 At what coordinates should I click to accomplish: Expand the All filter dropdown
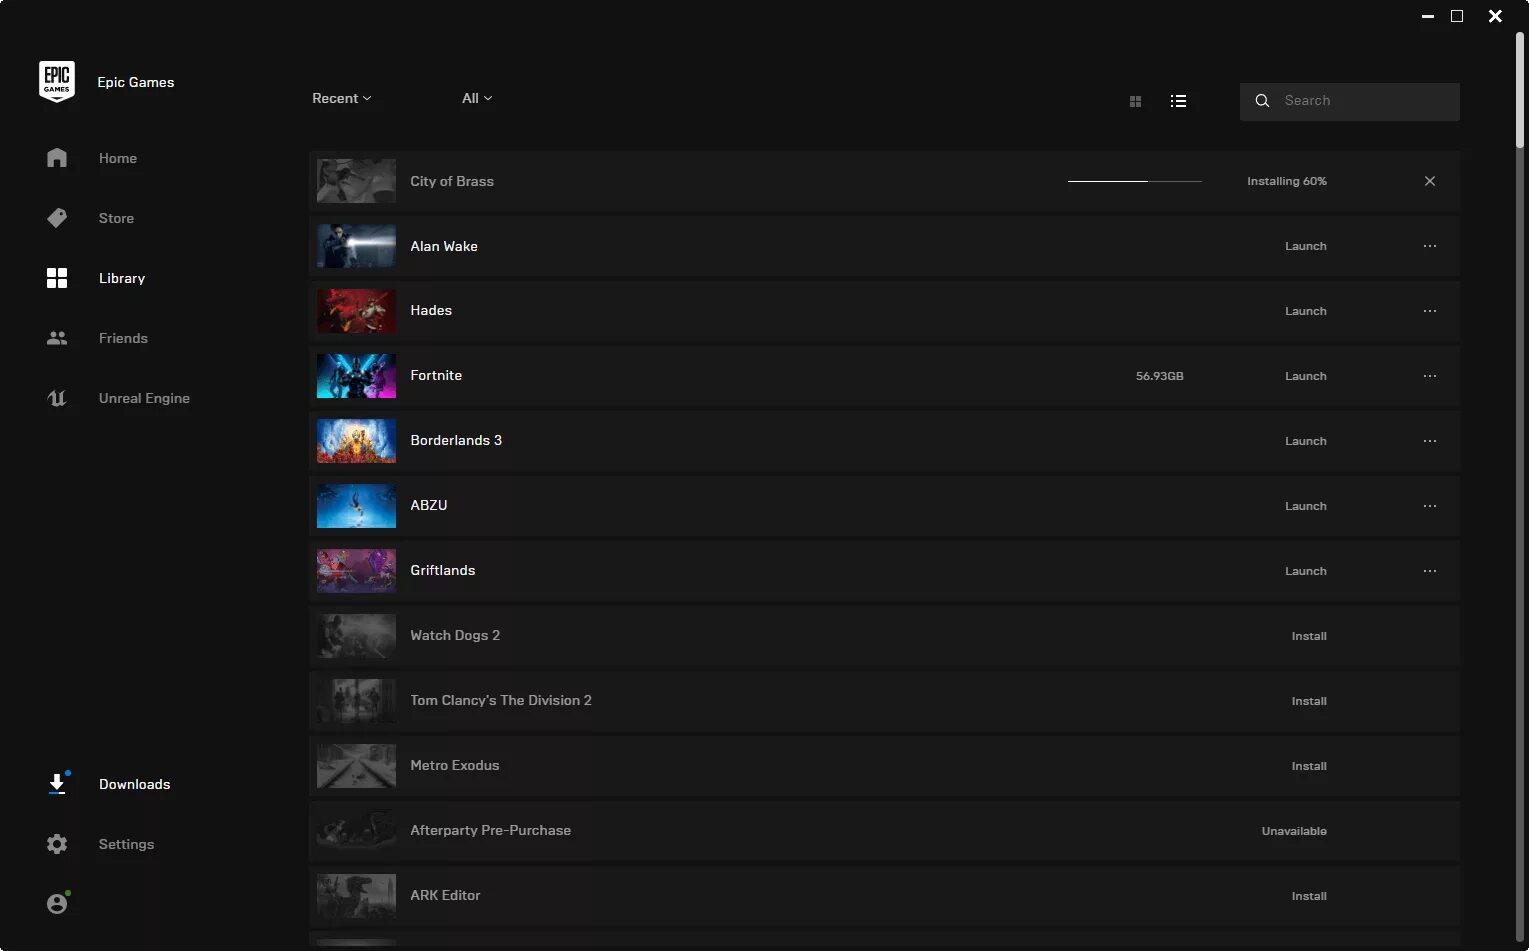click(477, 98)
